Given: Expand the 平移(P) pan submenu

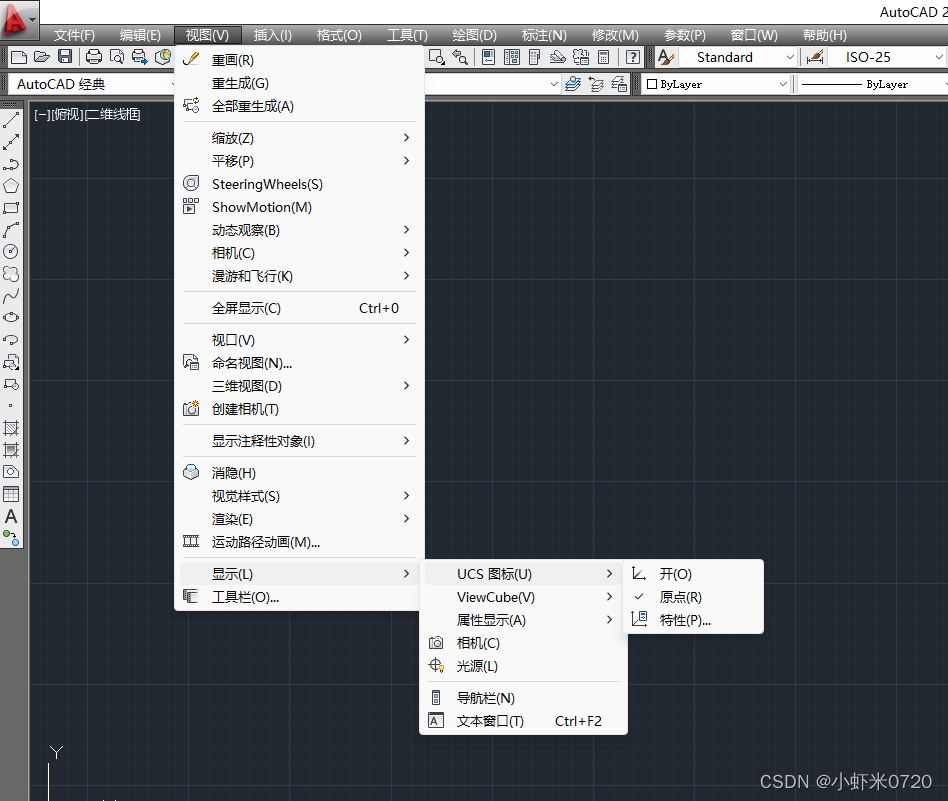Looking at the screenshot, I should (x=299, y=161).
